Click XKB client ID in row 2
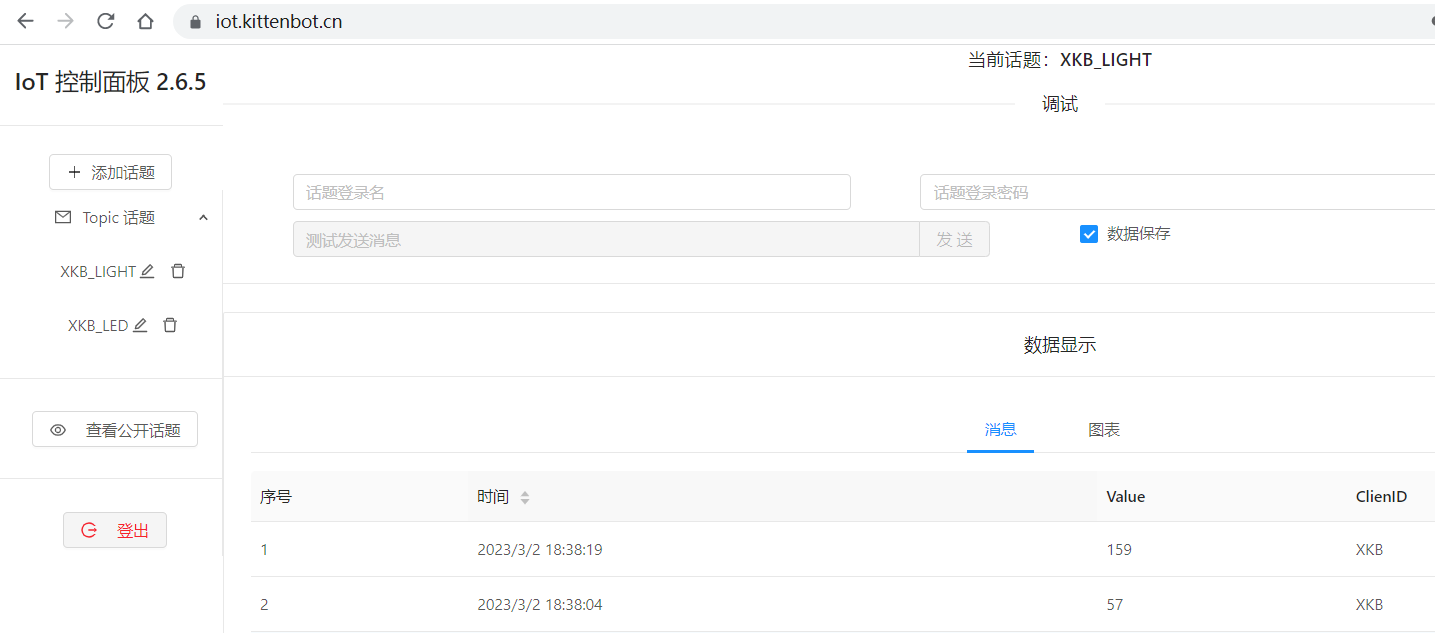Screen dimensions: 1435x633 click(1370, 605)
